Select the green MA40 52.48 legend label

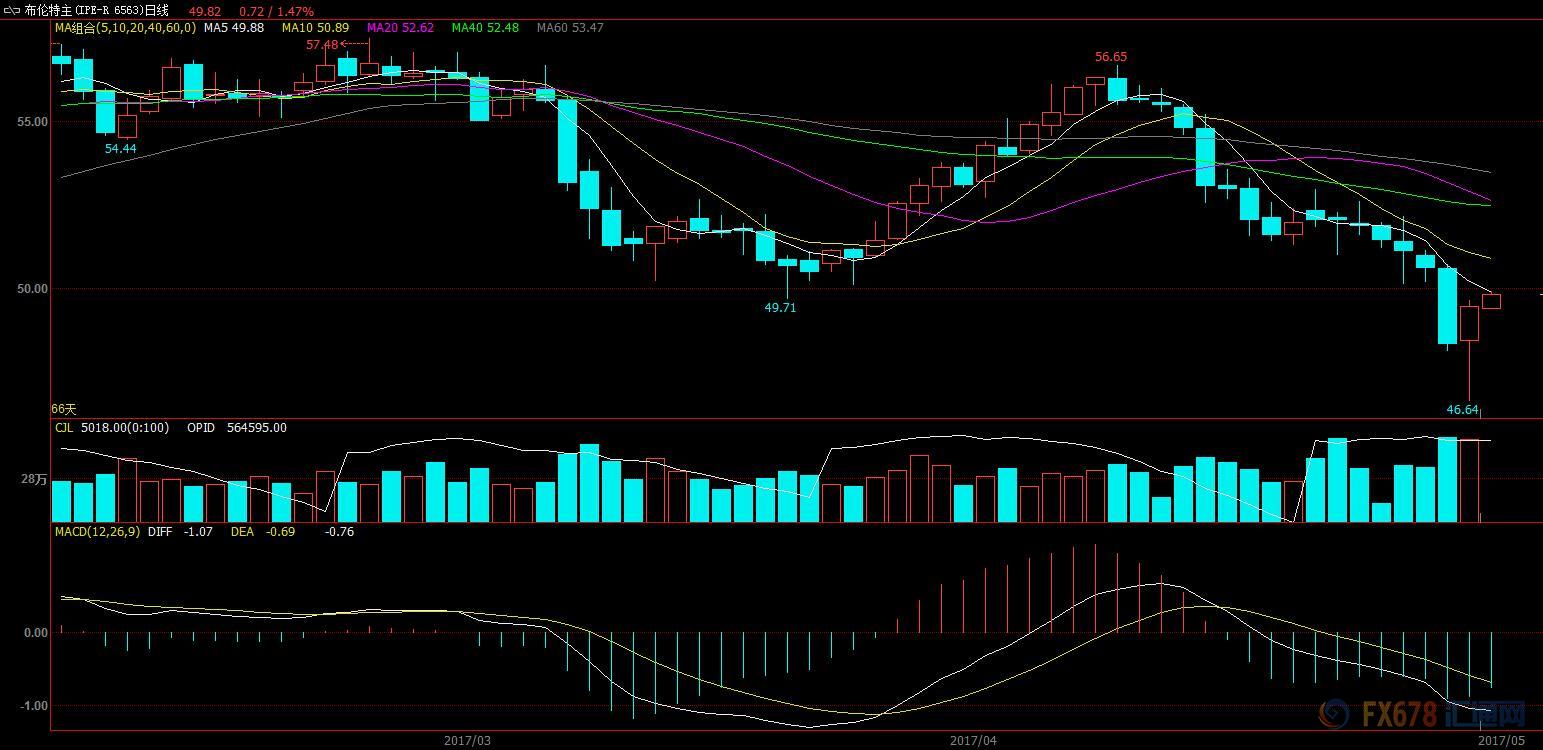[x=485, y=28]
